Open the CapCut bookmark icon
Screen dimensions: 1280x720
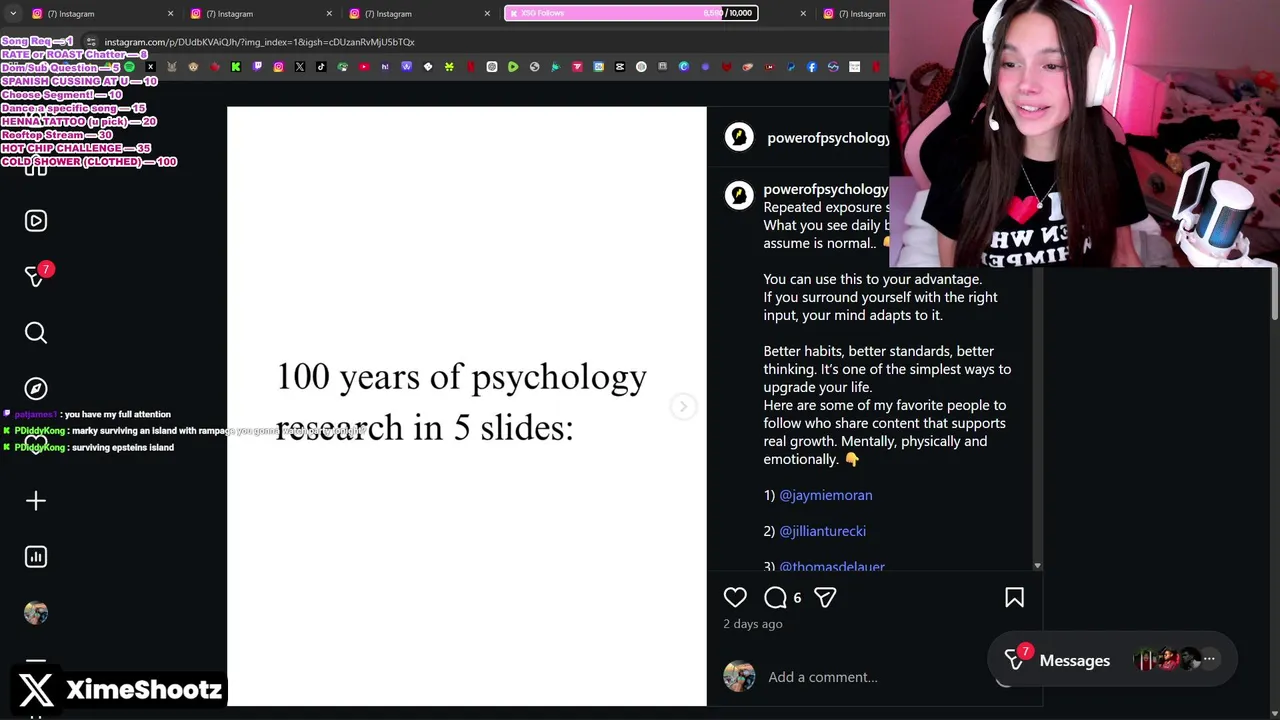619,67
